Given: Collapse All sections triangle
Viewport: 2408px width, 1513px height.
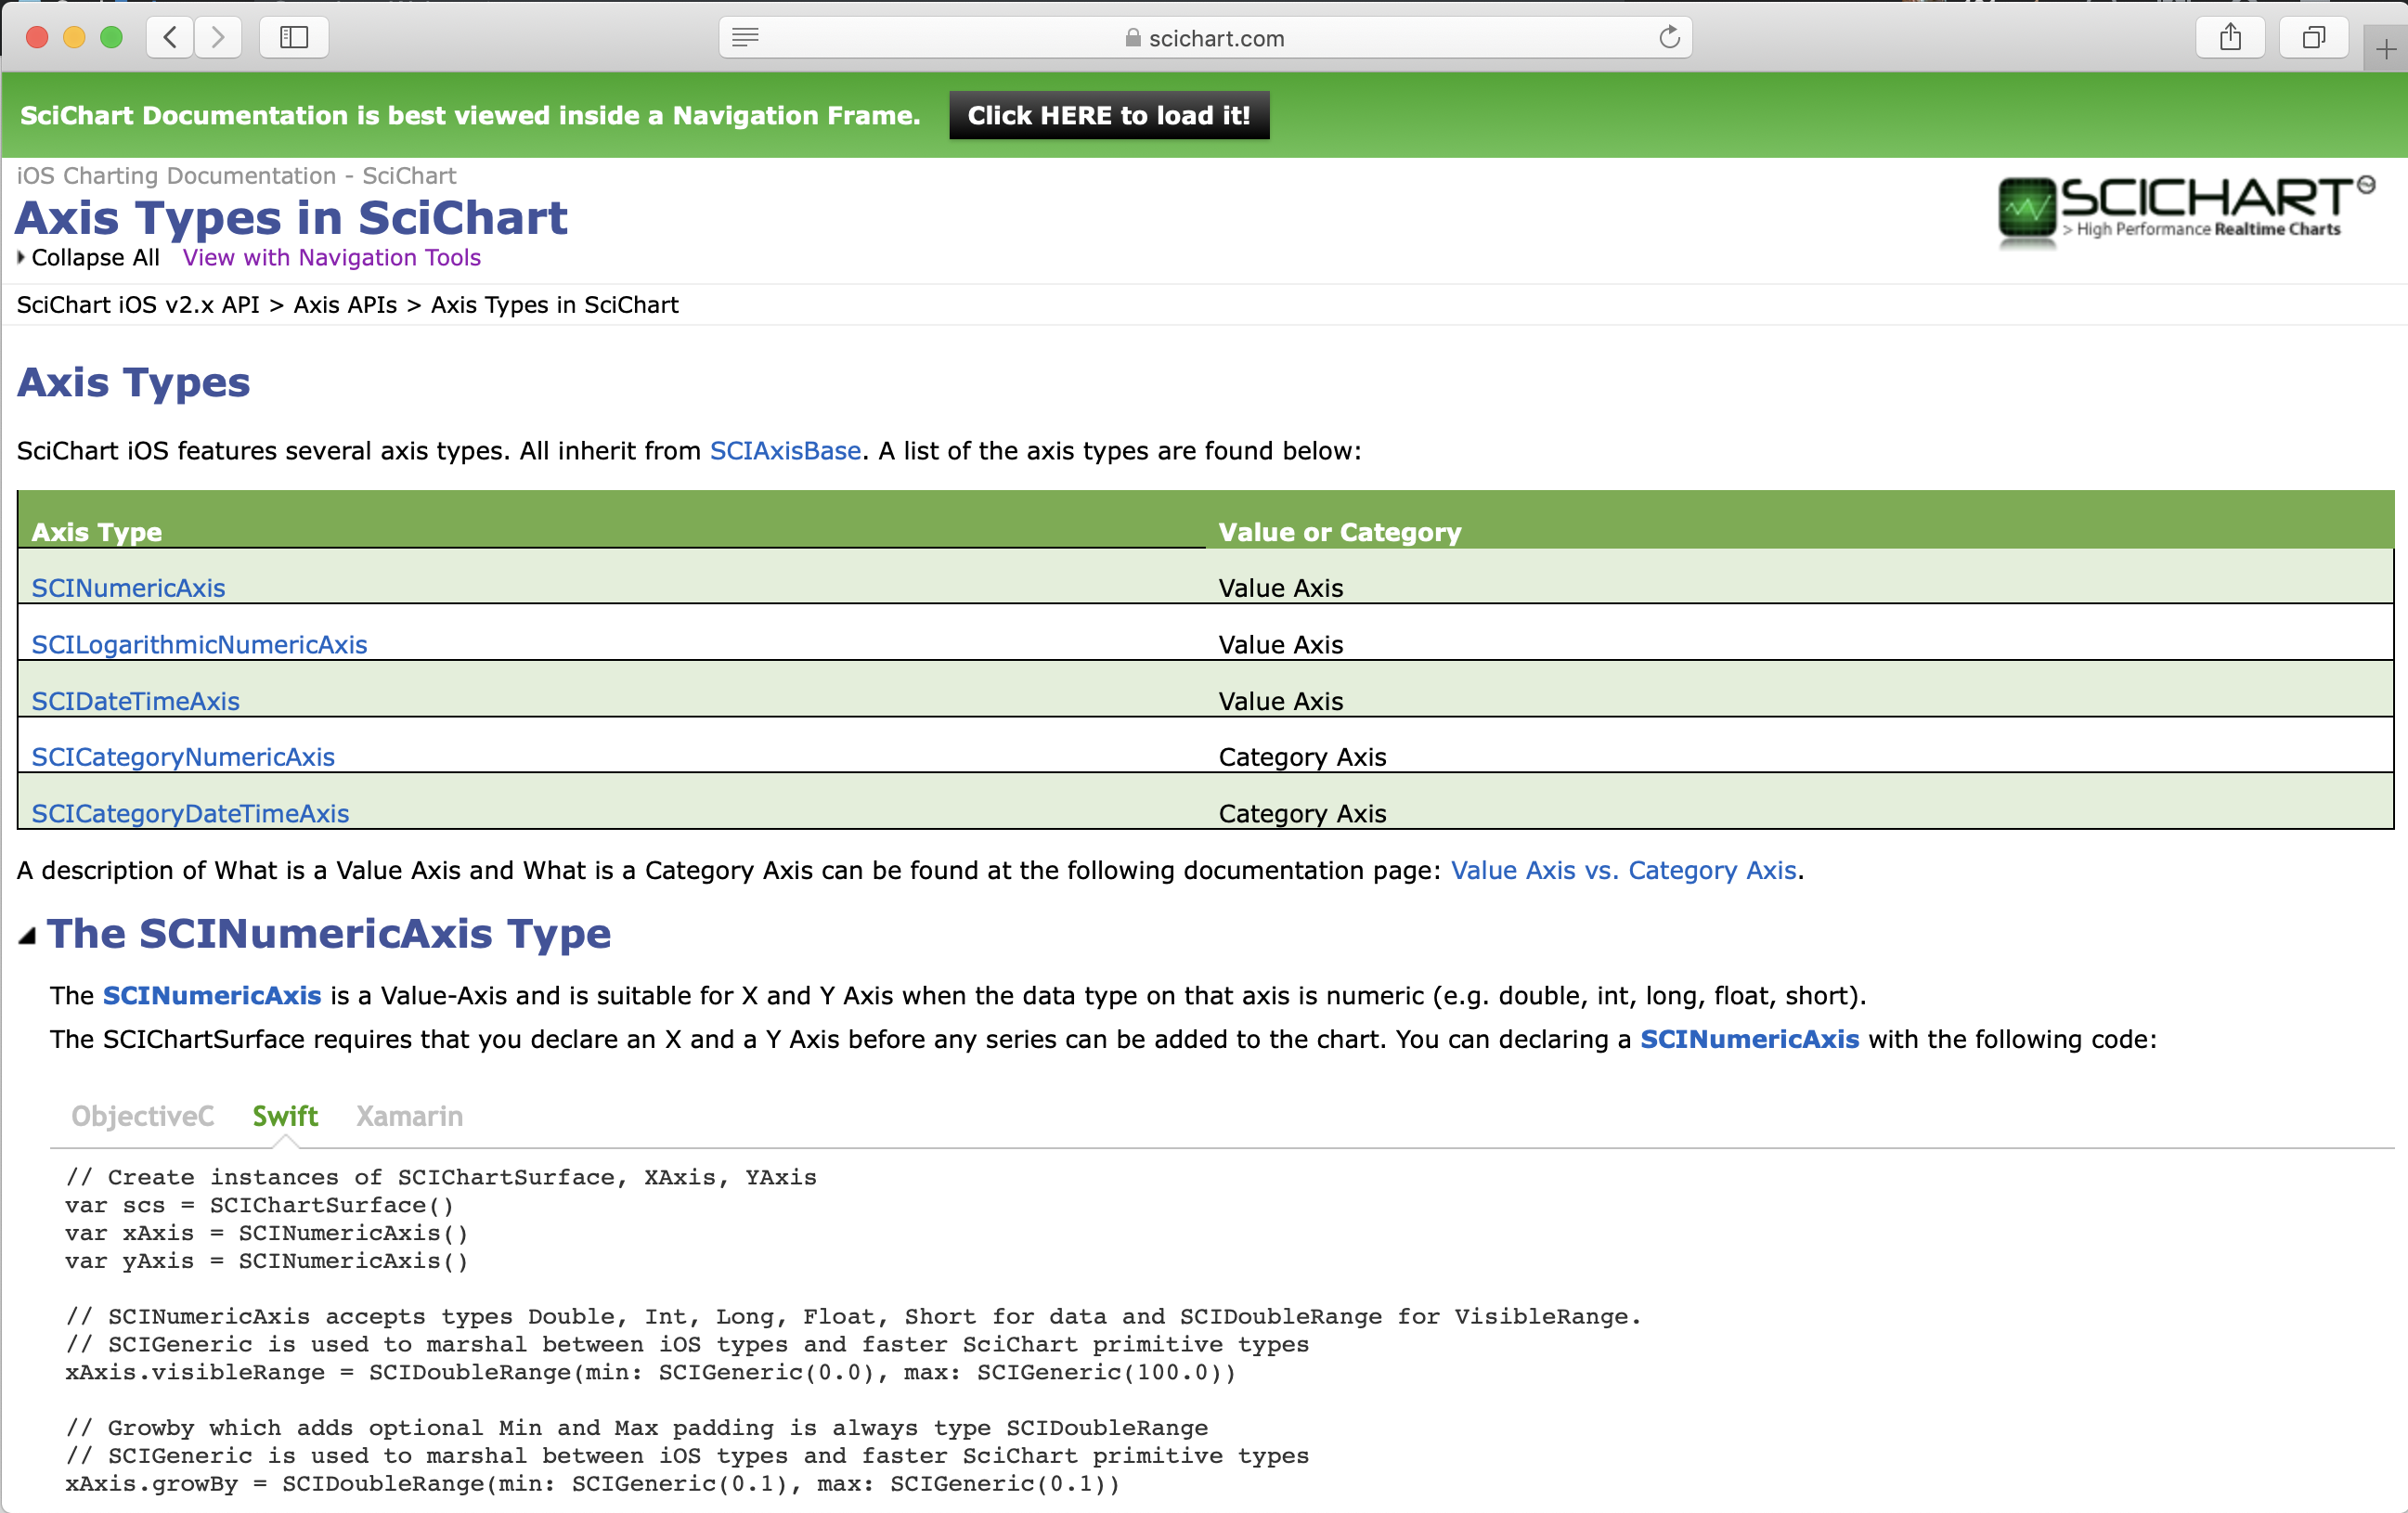Looking at the screenshot, I should click(x=20, y=257).
